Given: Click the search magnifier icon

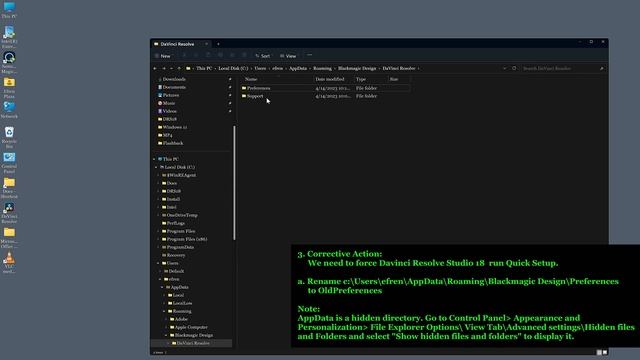Looking at the screenshot, I should coord(602,69).
